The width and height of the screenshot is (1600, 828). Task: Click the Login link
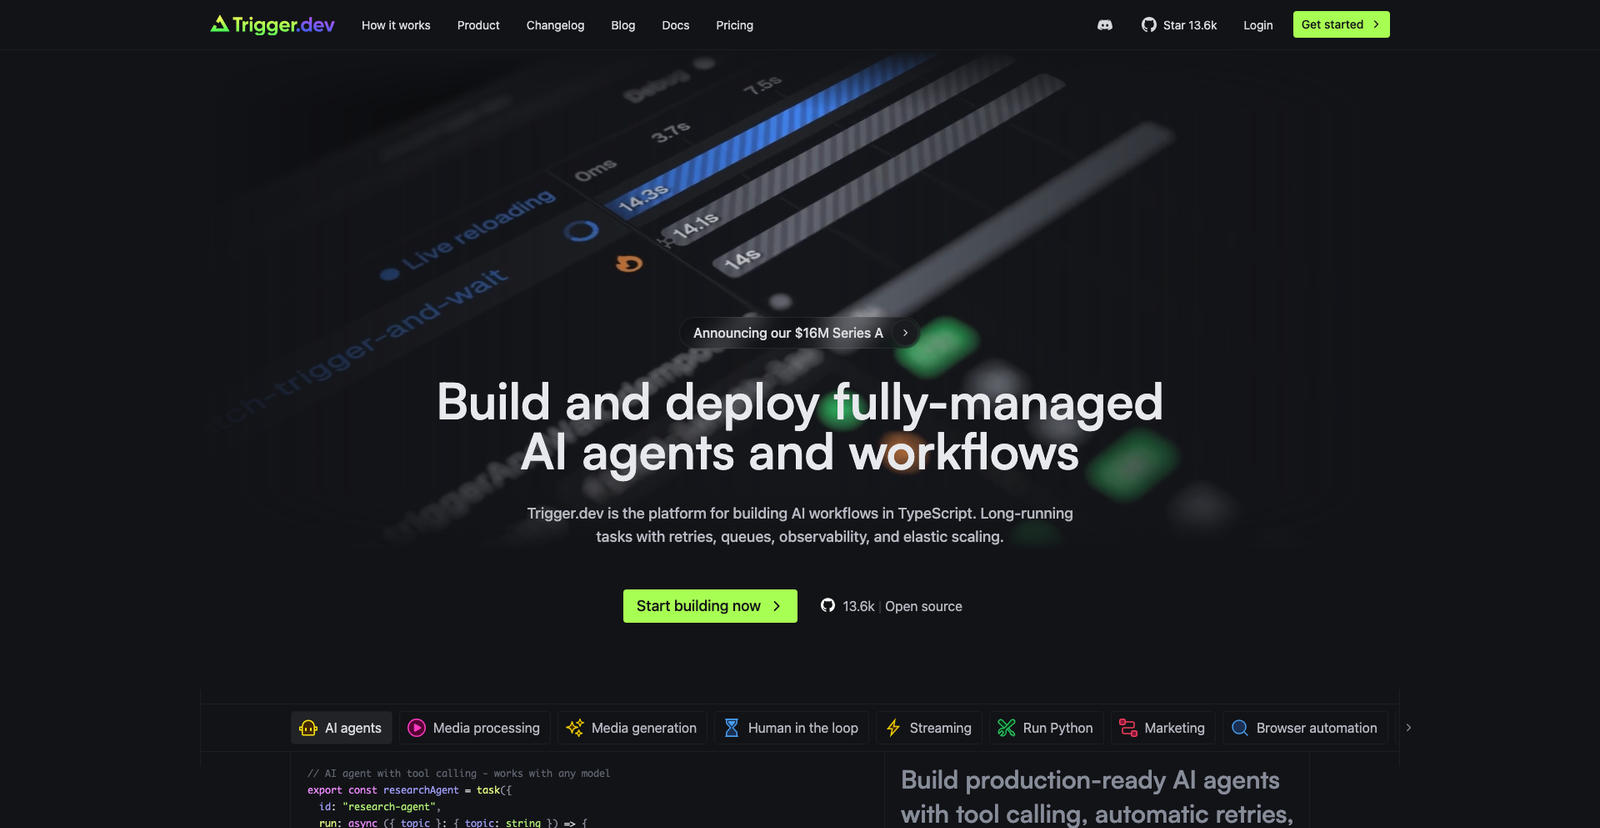point(1258,25)
